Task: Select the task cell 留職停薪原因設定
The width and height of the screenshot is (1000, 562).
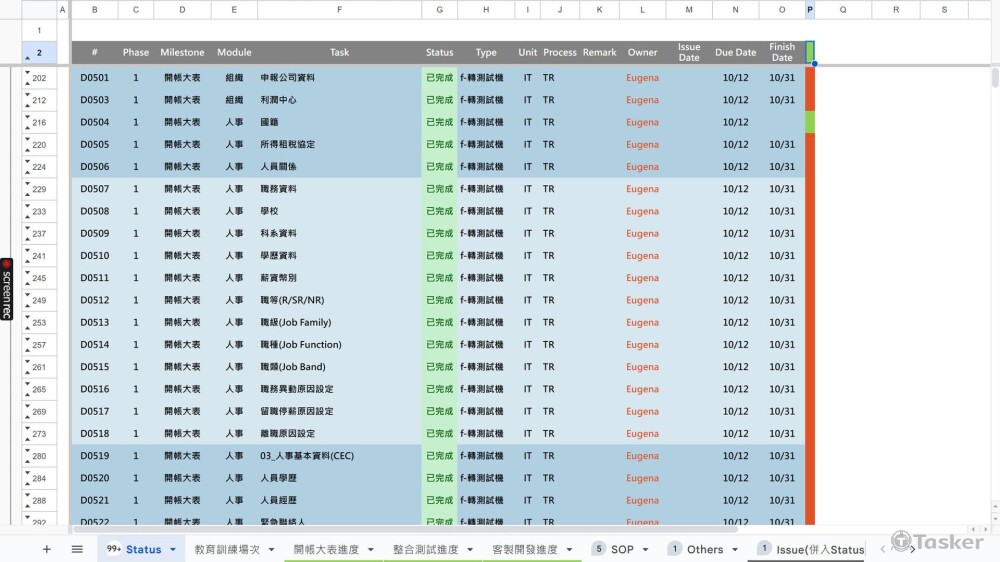Action: (x=339, y=411)
